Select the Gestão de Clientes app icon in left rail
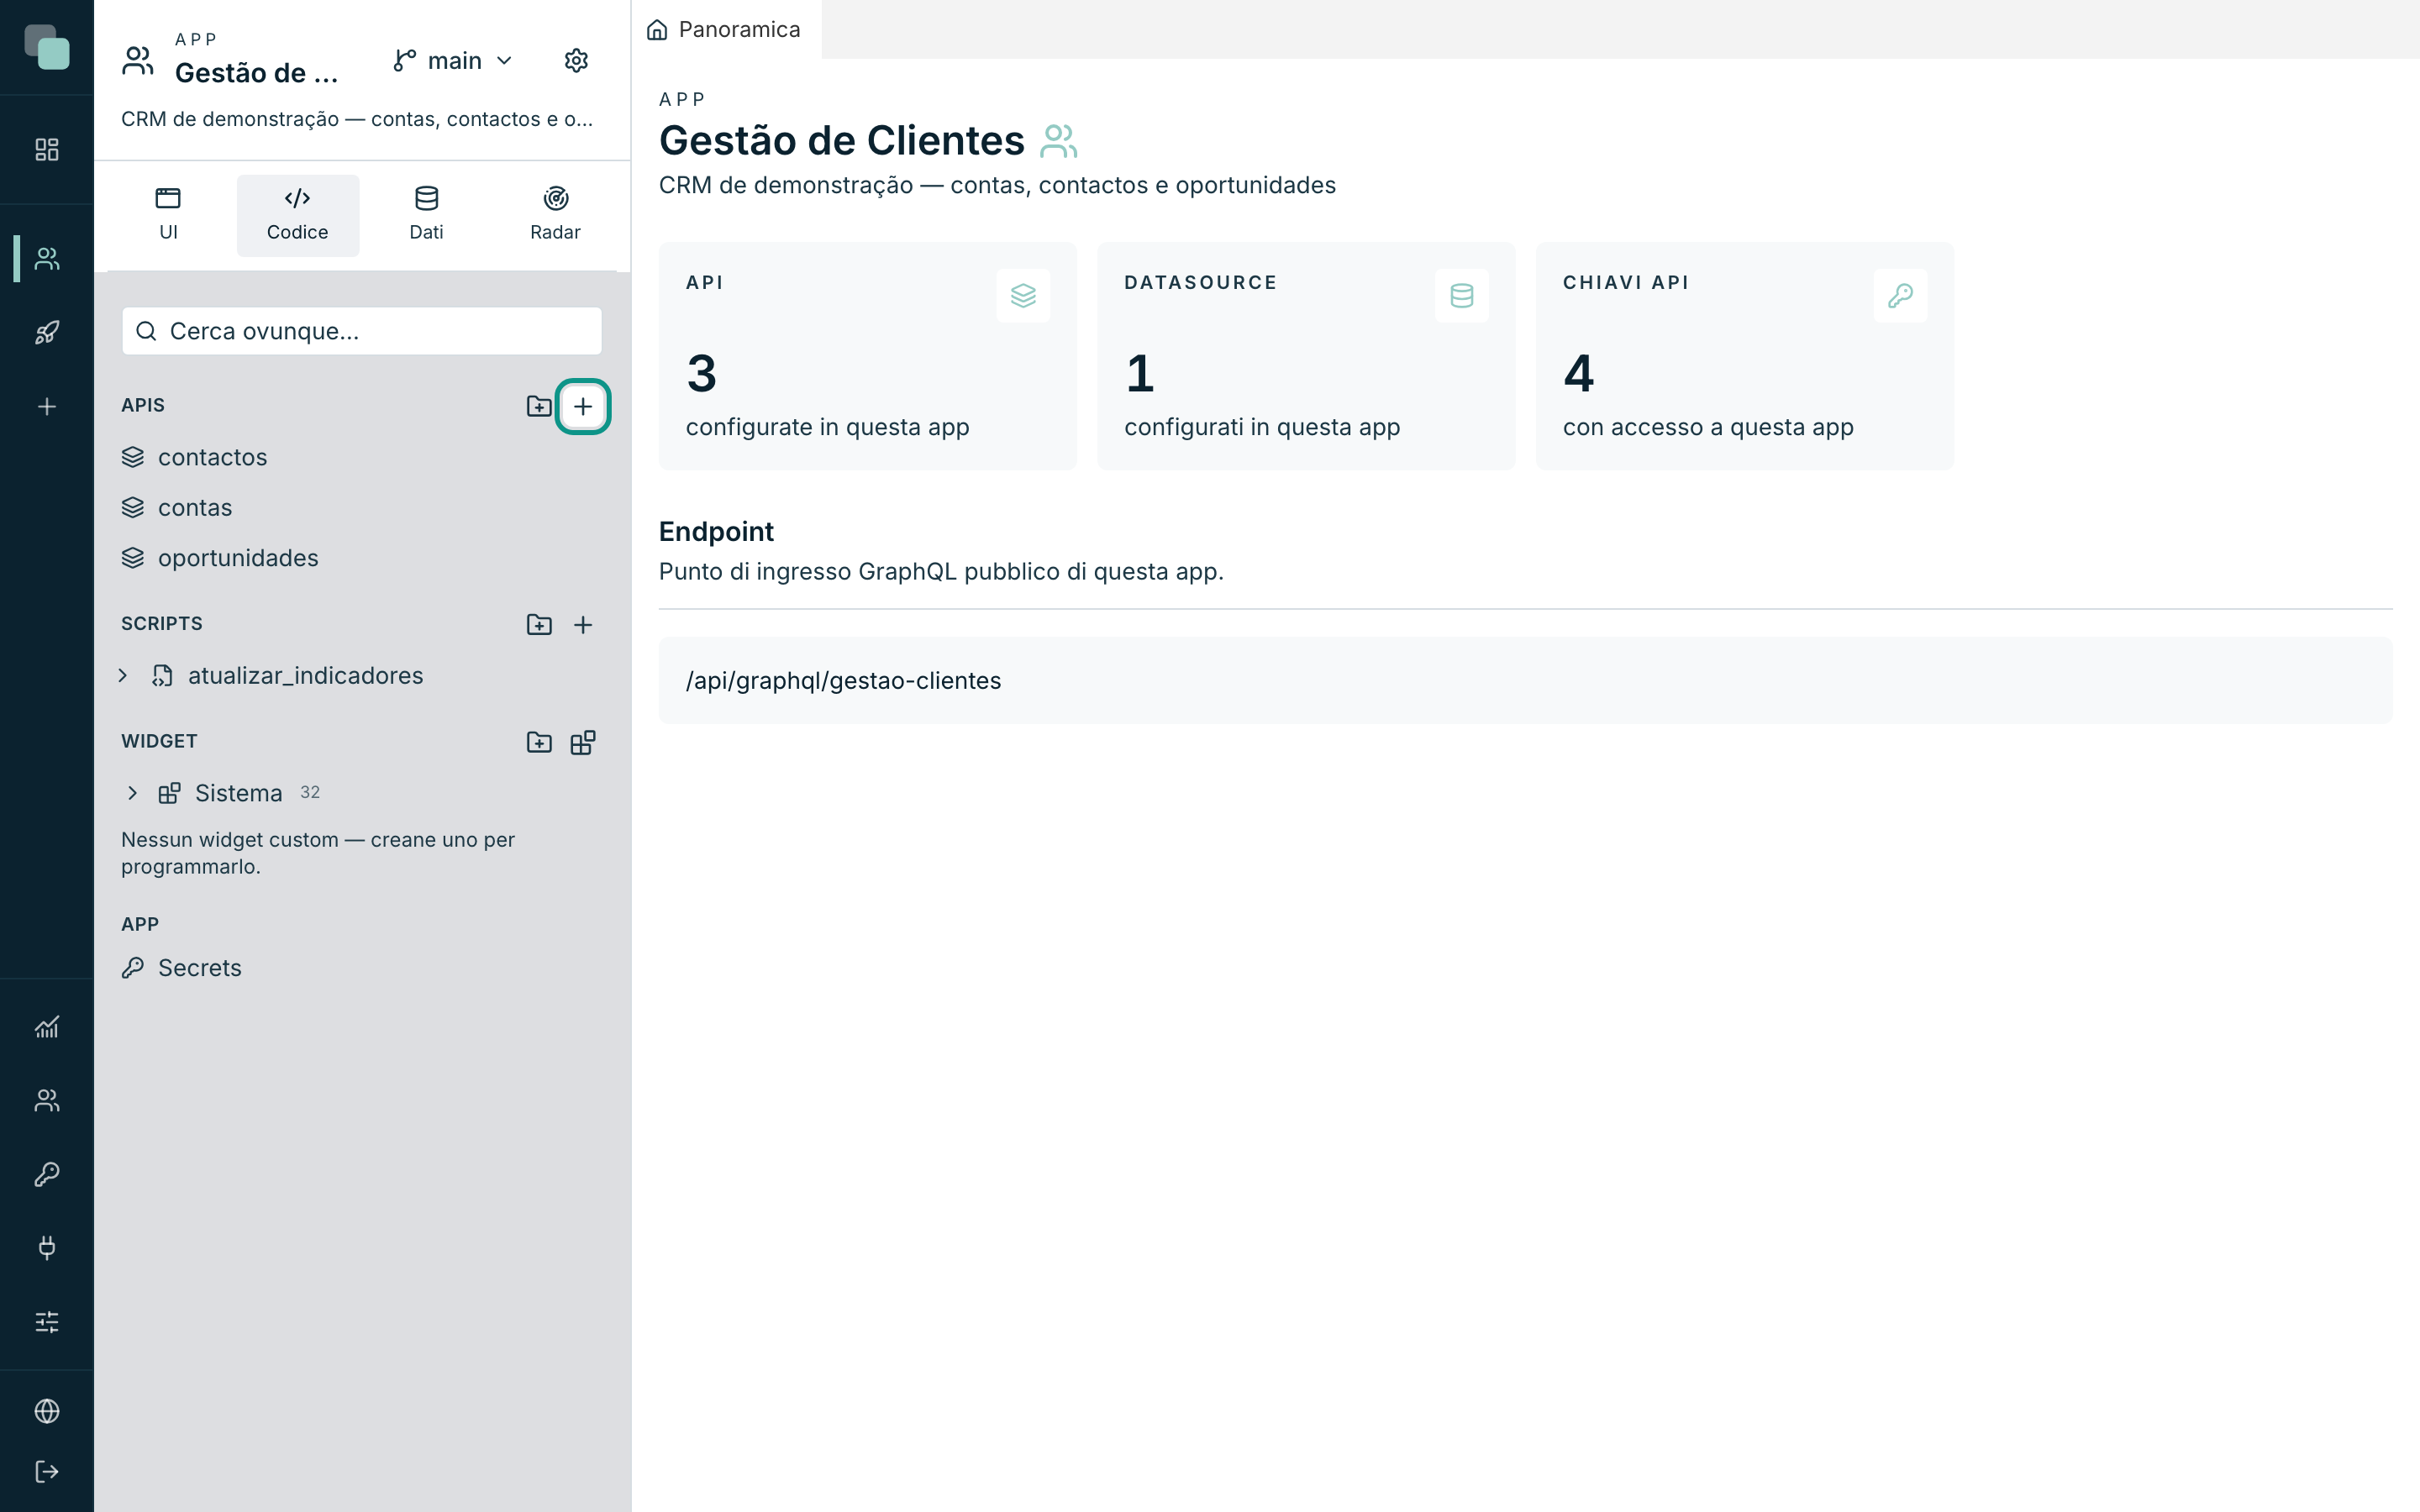This screenshot has width=2420, height=1512. click(47, 259)
